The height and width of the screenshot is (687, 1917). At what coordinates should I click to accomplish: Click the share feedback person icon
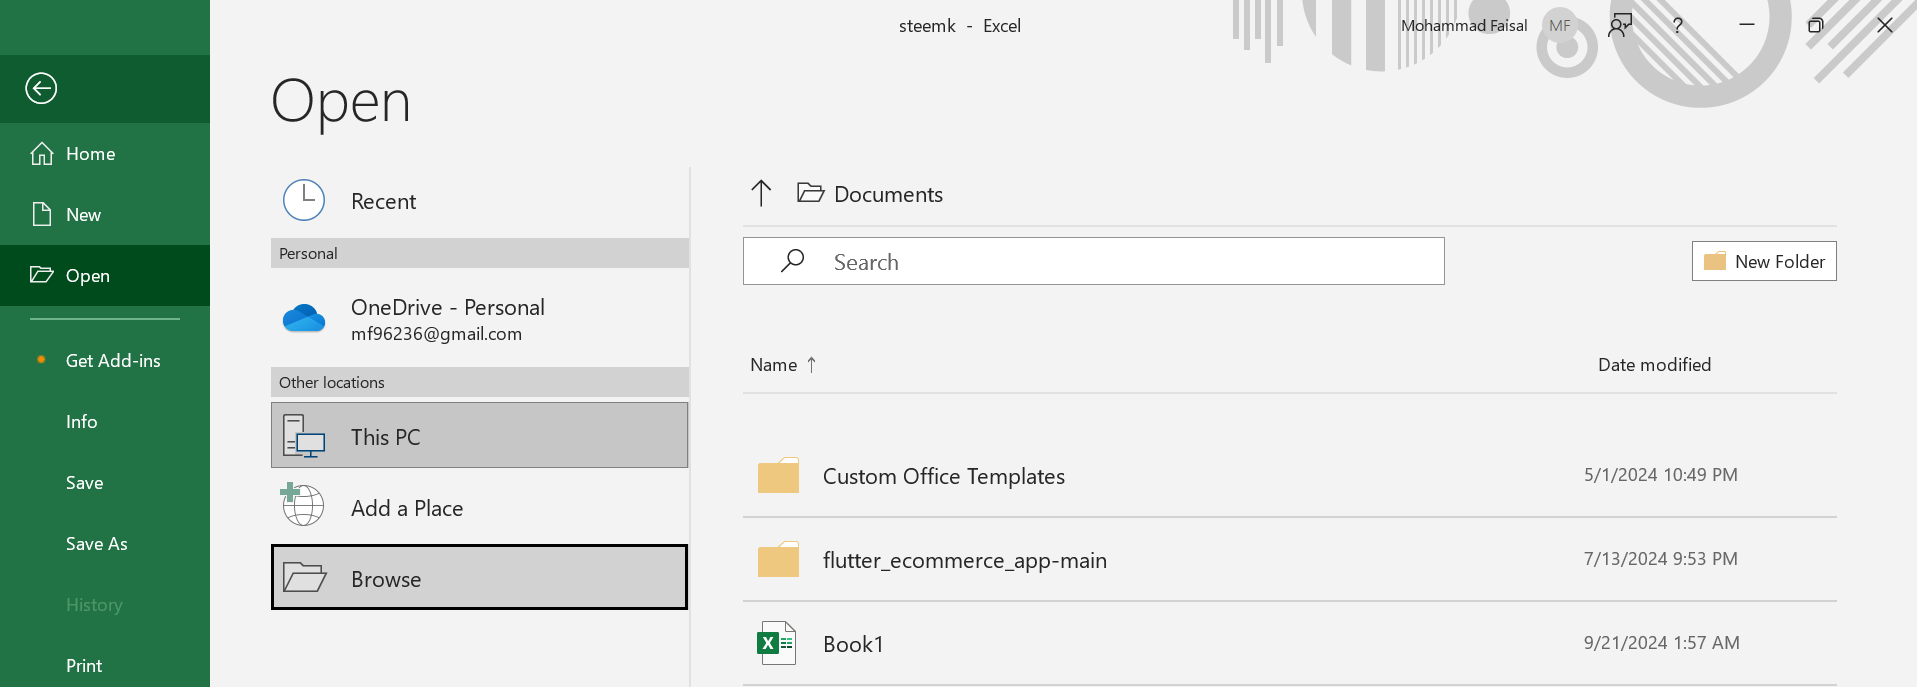[x=1620, y=26]
